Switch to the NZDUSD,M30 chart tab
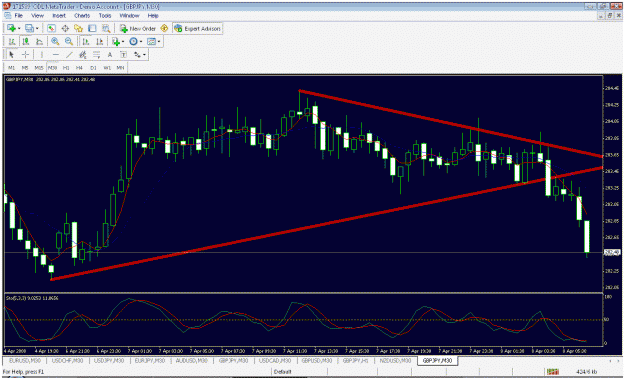The height and width of the screenshot is (378, 625). coord(395,360)
